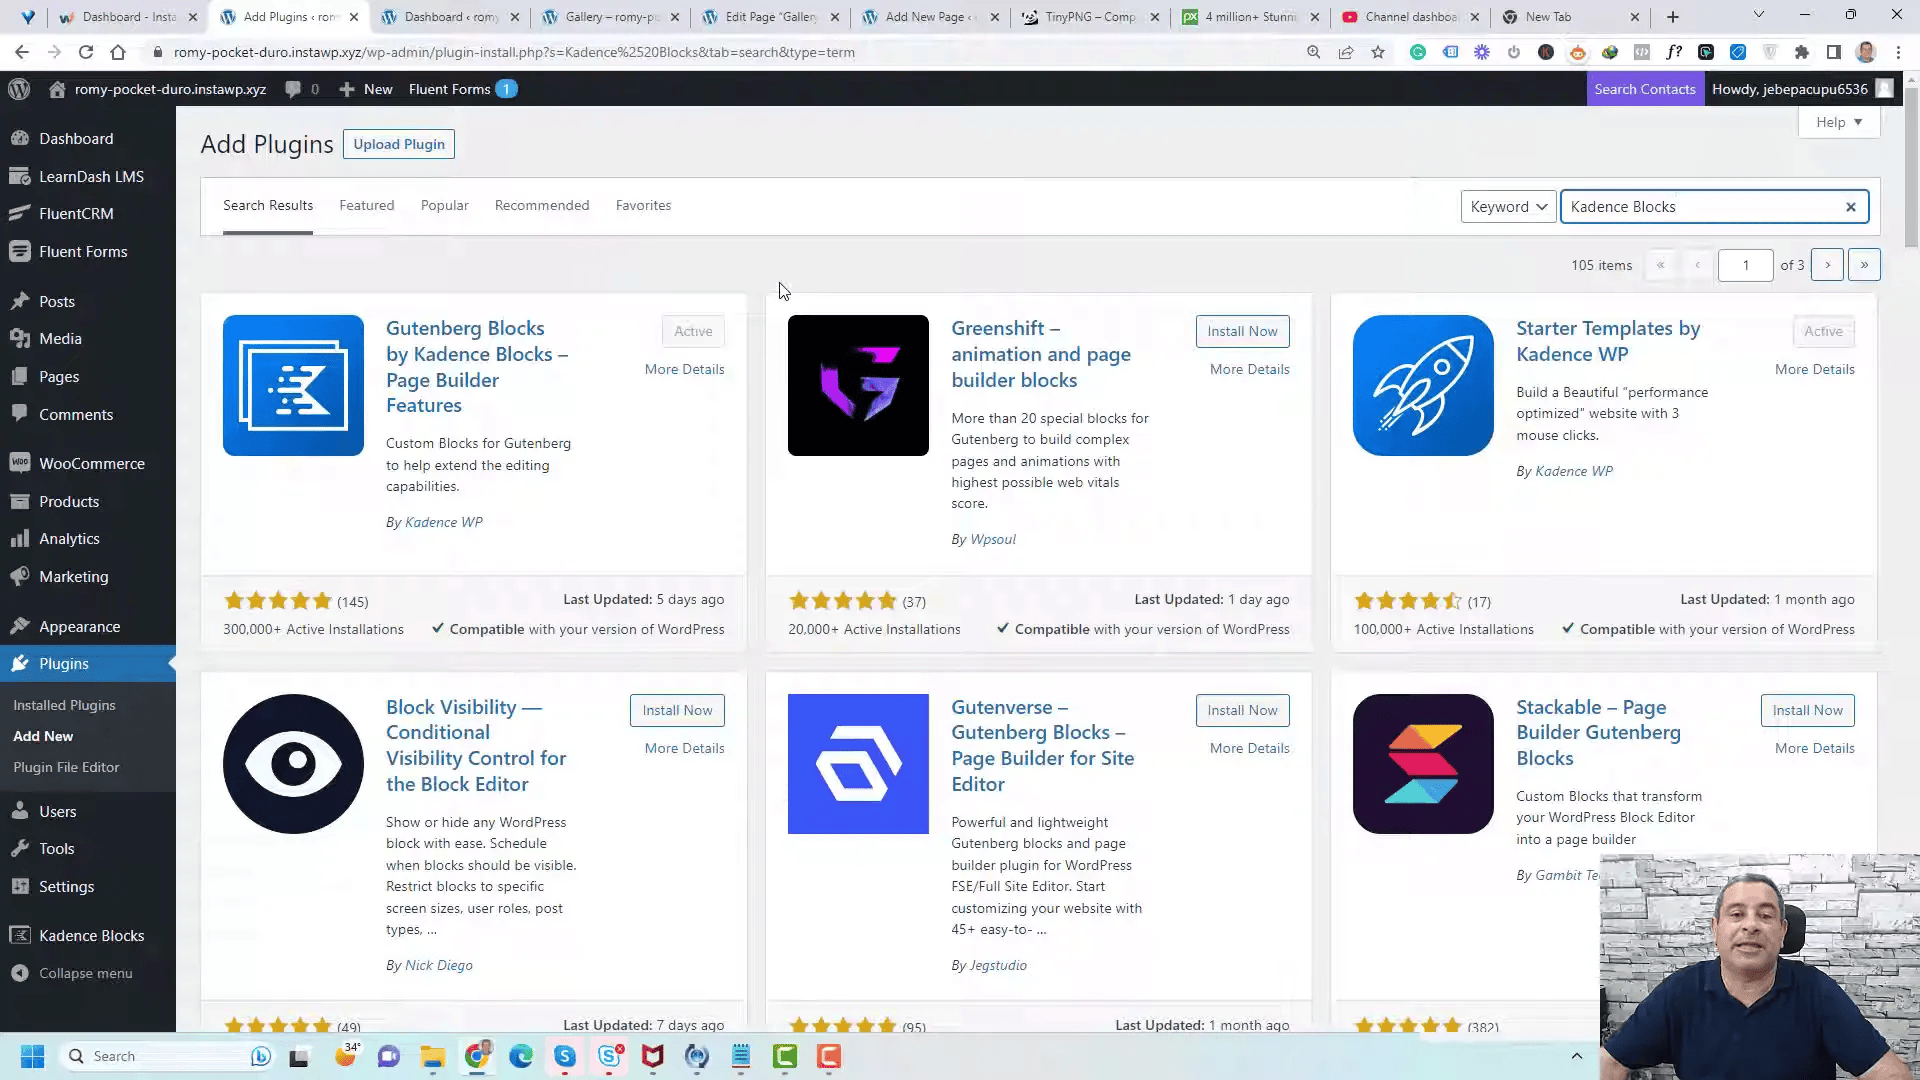Install Stackable plugin now
Image resolution: width=1920 pixels, height=1080 pixels.
pos(1807,710)
